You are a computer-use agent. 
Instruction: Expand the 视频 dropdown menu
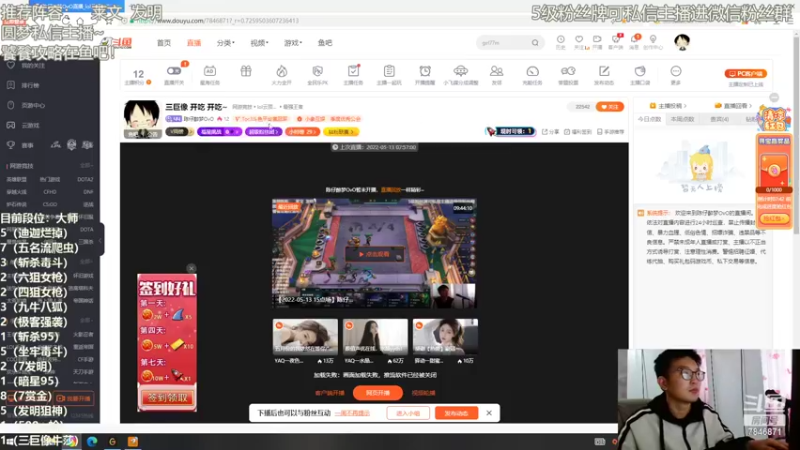(259, 43)
